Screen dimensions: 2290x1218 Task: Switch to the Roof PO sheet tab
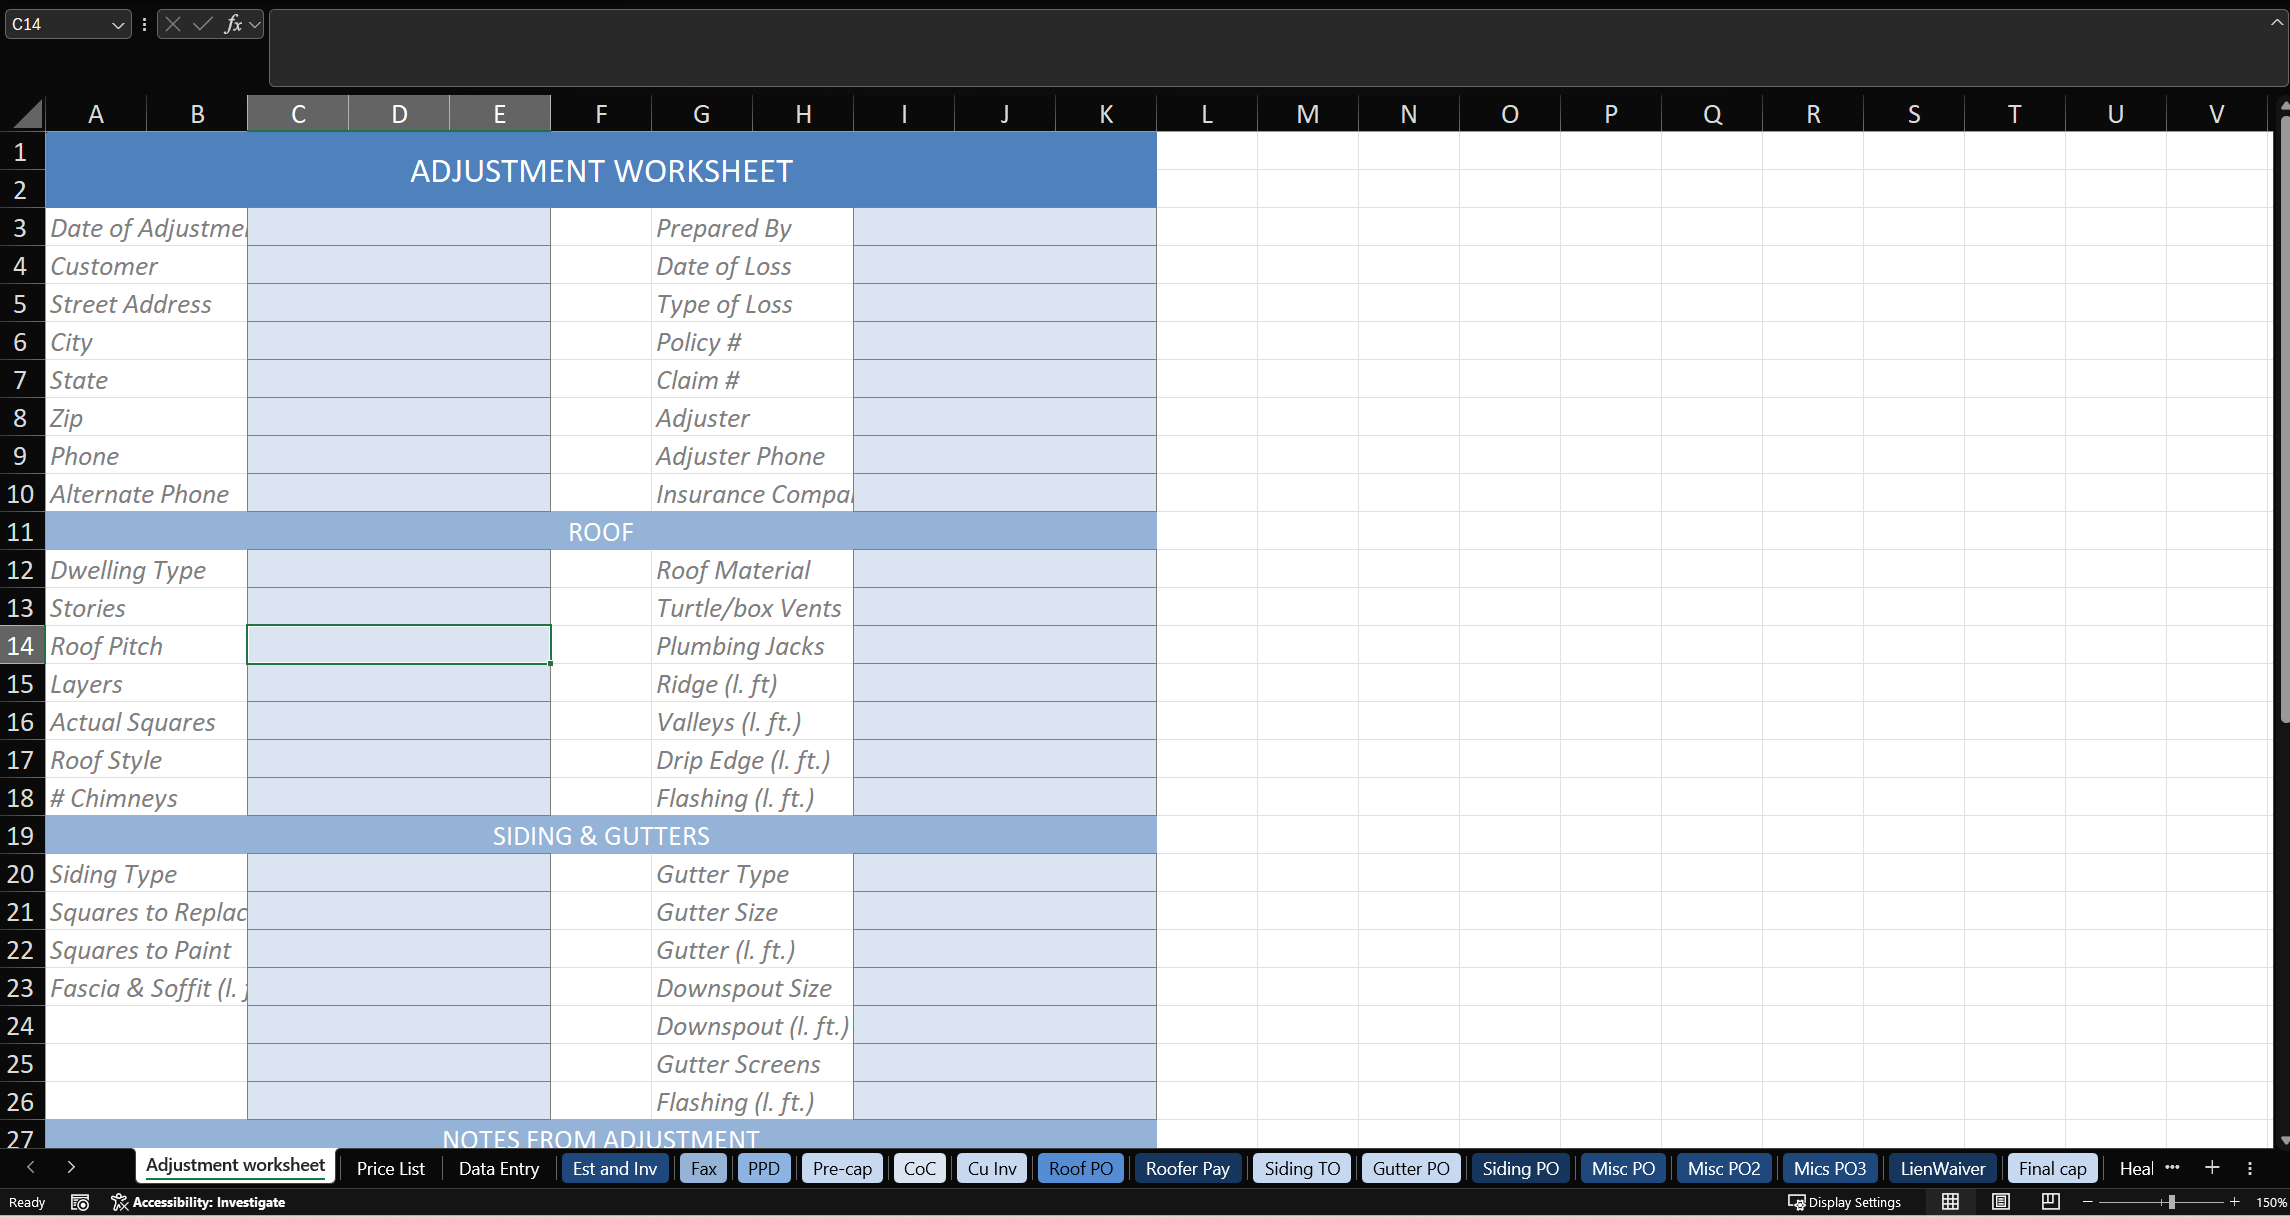(1080, 1167)
